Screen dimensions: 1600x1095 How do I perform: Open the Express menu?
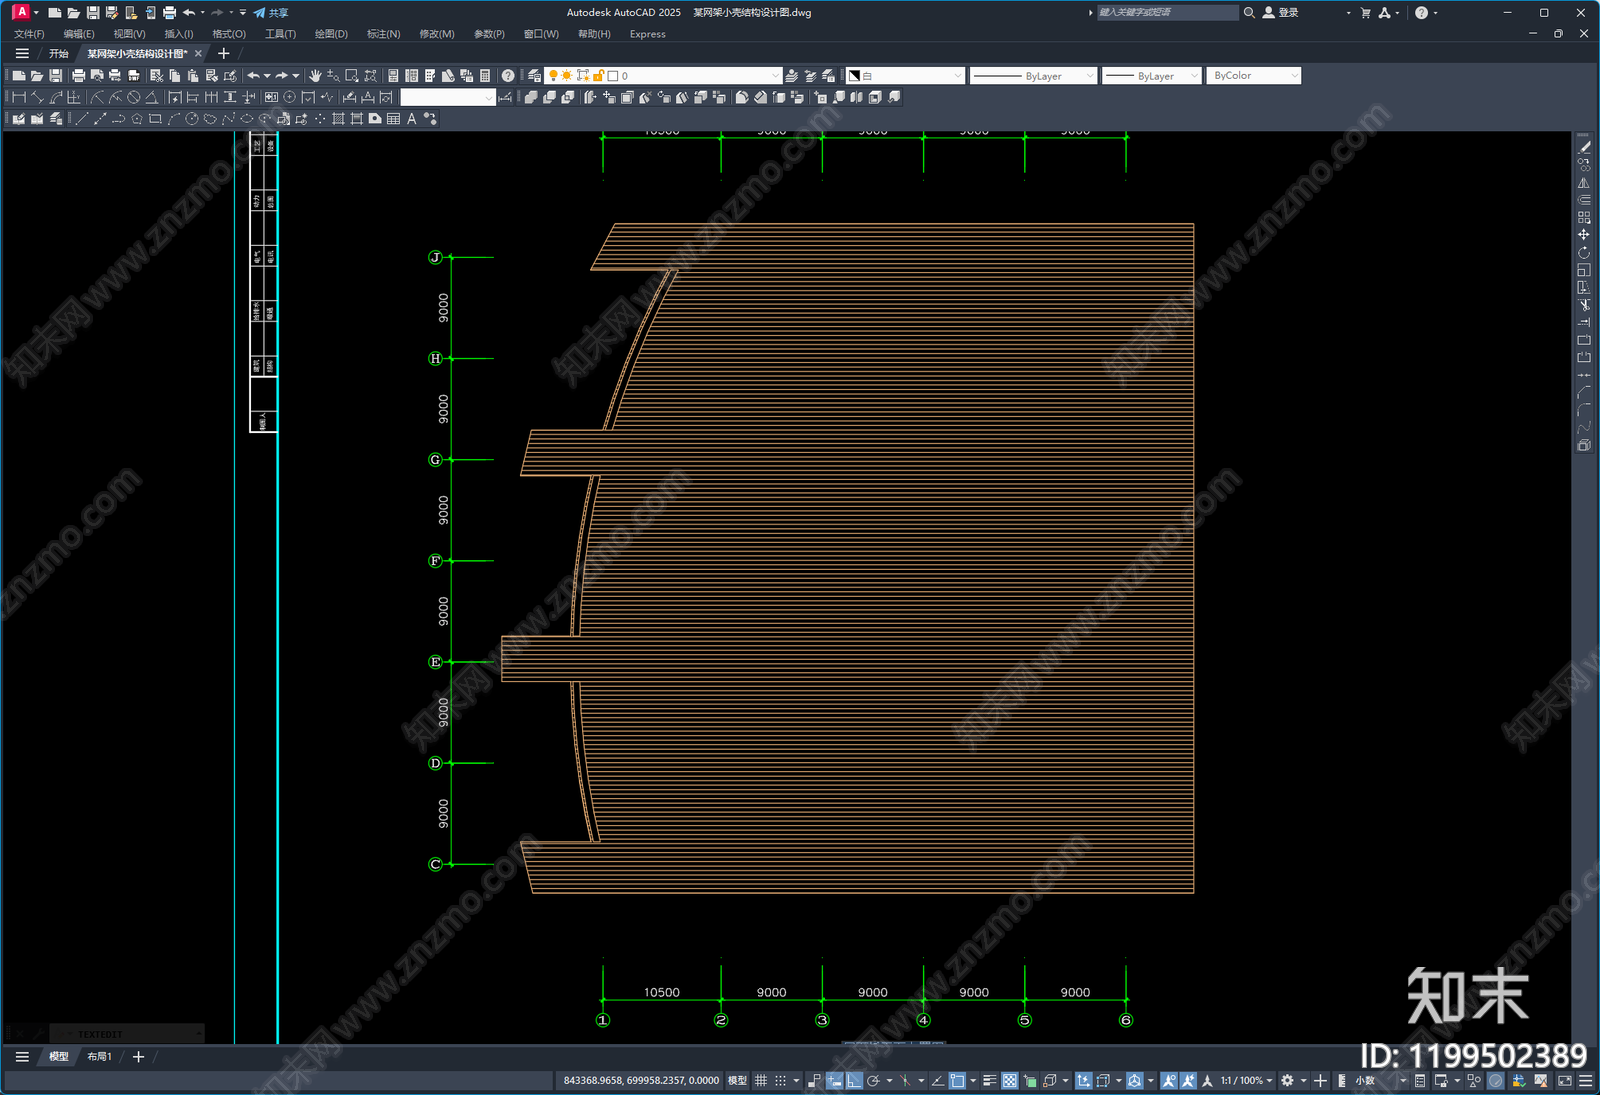648,34
